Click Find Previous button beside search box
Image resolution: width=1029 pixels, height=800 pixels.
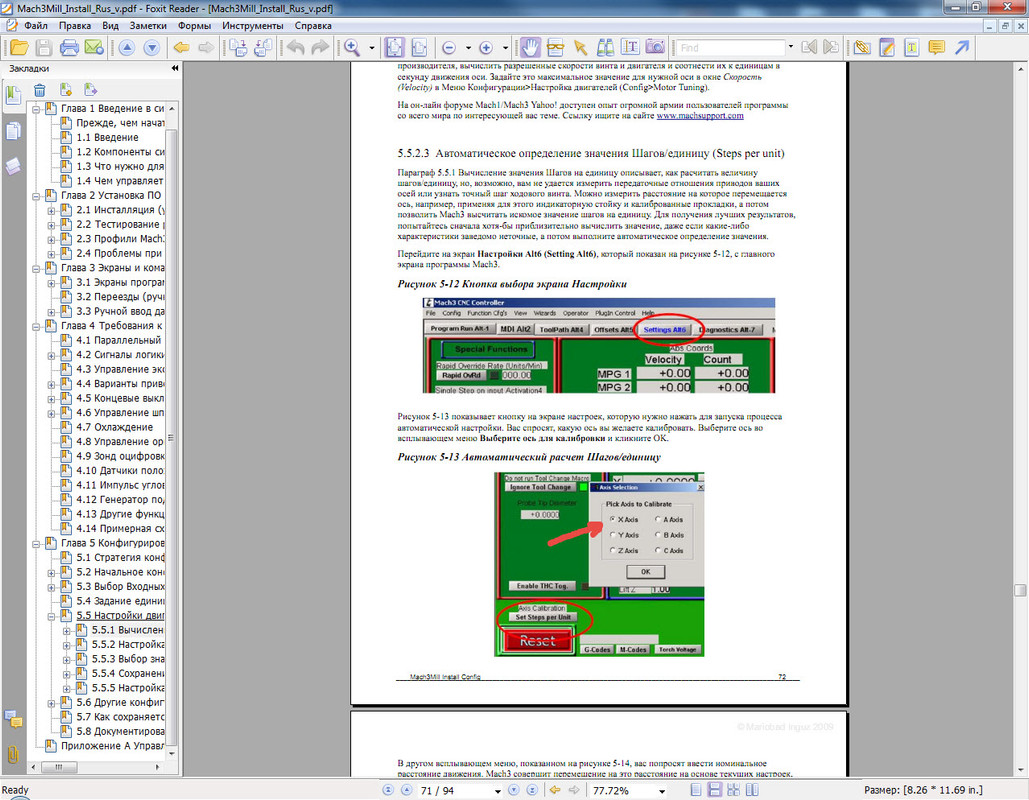(809, 47)
